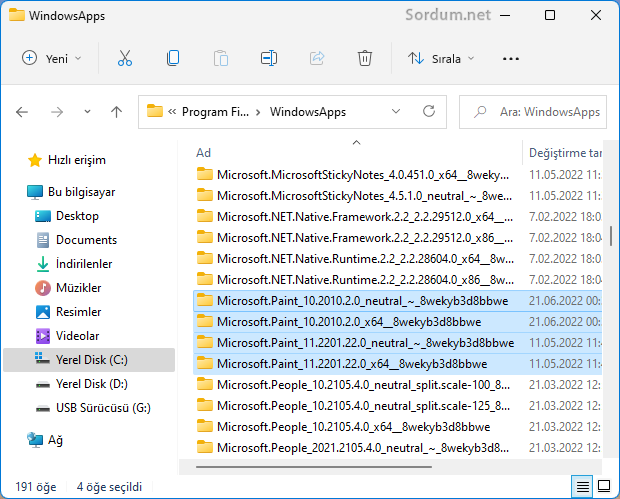620x499 pixels.
Task: Click the Cut scissors icon
Action: coord(125,59)
